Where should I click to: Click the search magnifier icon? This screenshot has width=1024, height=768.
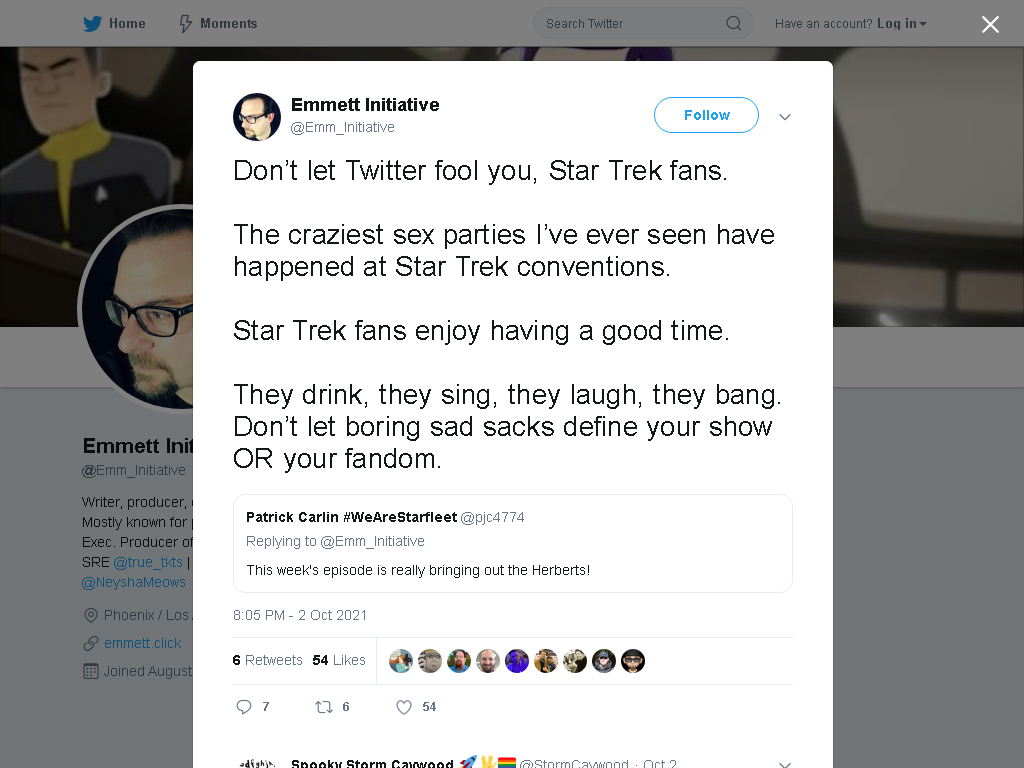pyautogui.click(x=733, y=24)
